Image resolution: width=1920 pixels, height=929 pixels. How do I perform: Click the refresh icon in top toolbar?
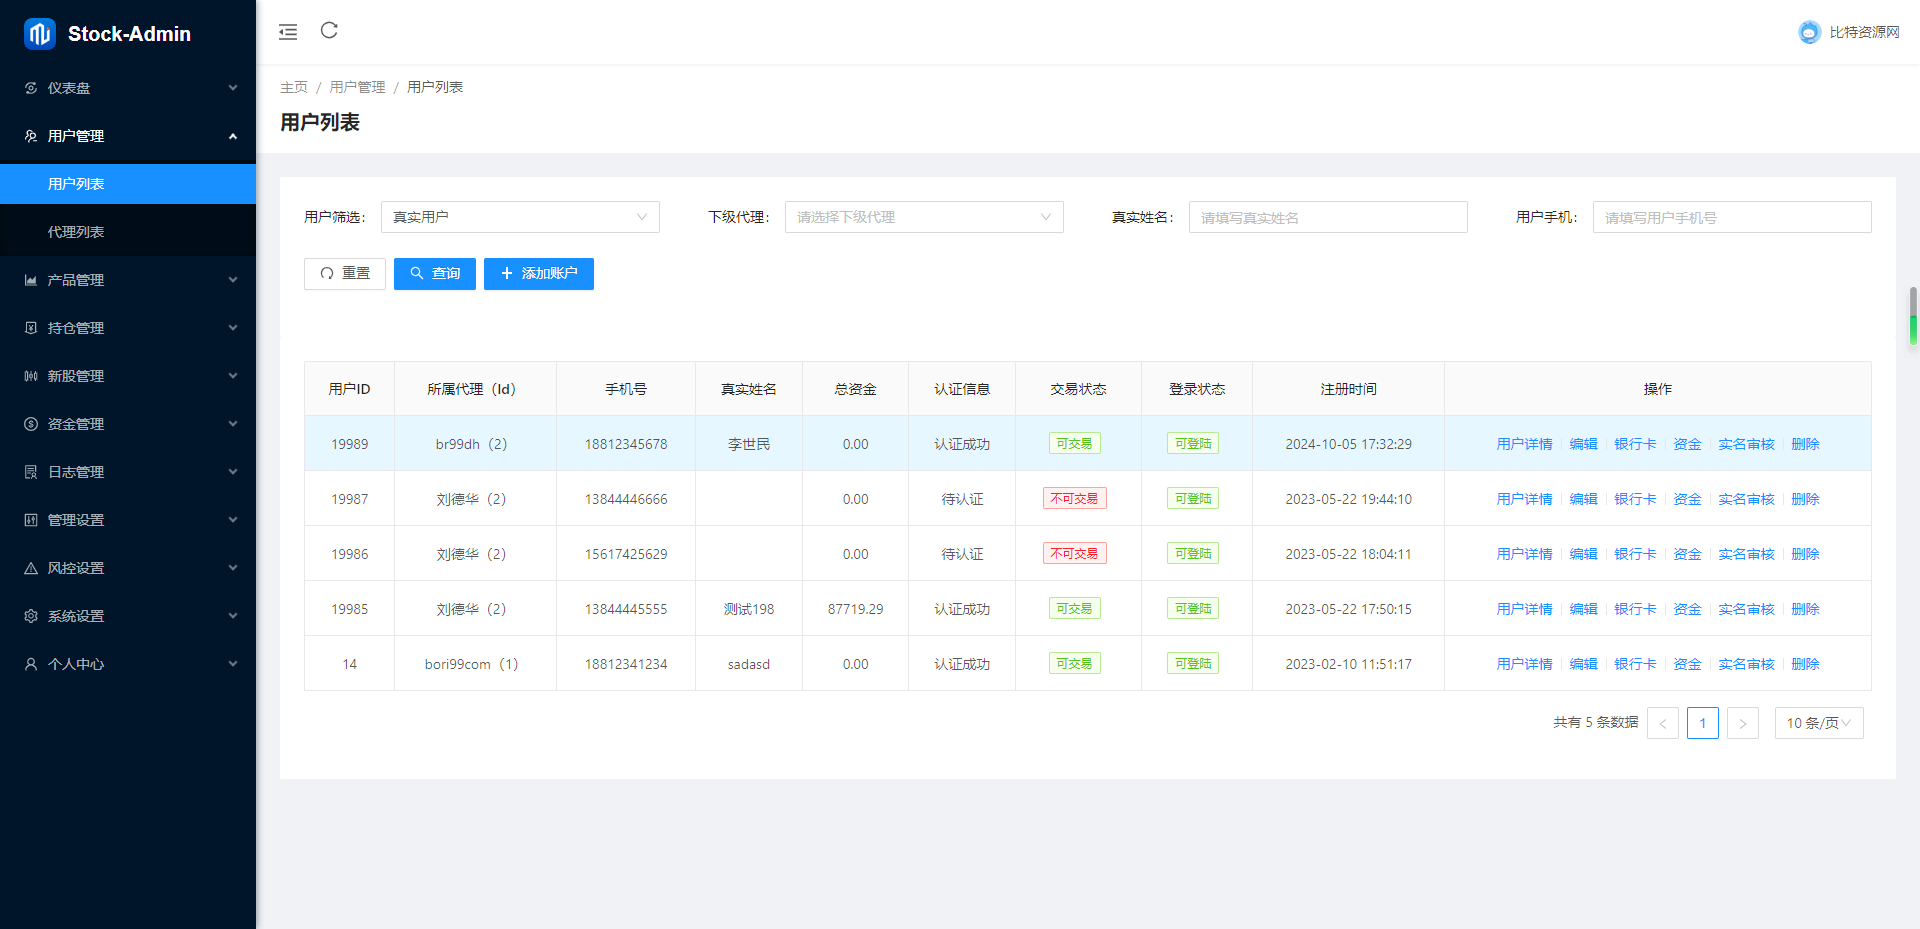tap(329, 31)
